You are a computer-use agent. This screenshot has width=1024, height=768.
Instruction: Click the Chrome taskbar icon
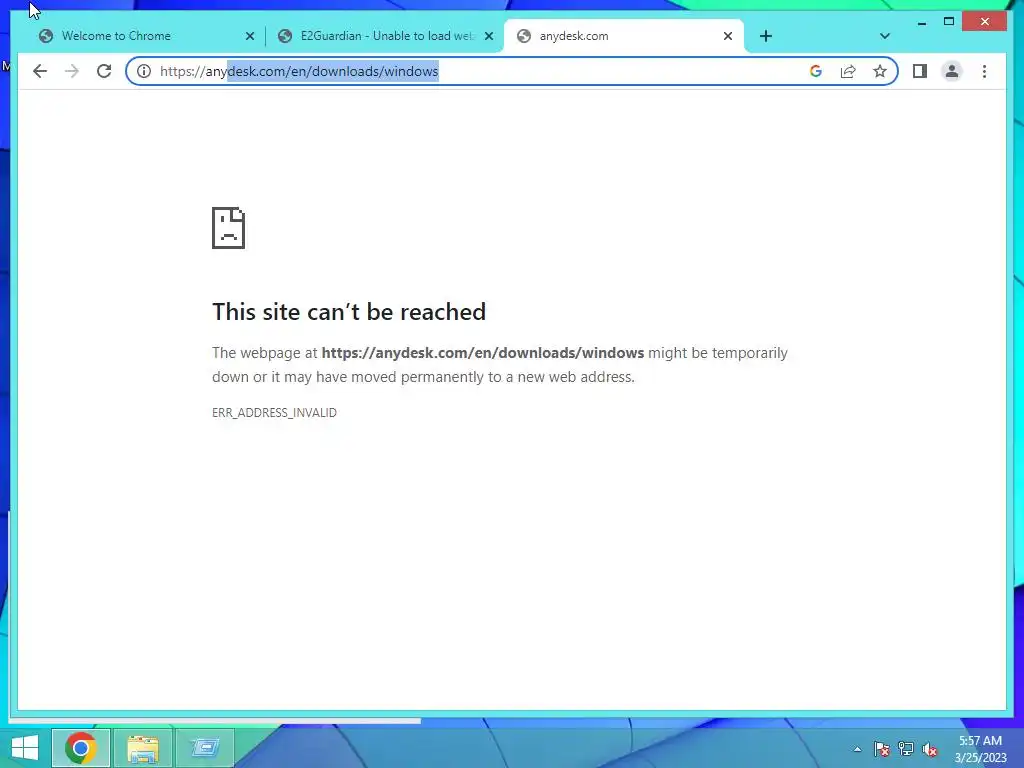pos(80,748)
